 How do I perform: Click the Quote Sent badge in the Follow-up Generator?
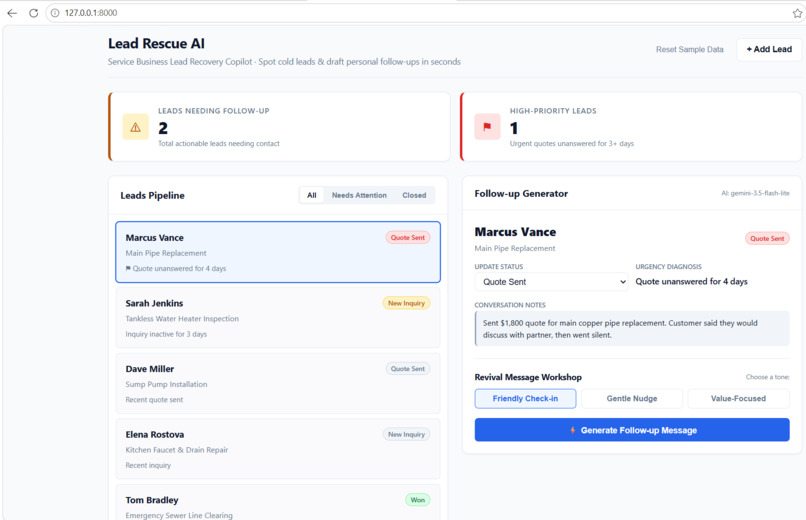point(767,238)
